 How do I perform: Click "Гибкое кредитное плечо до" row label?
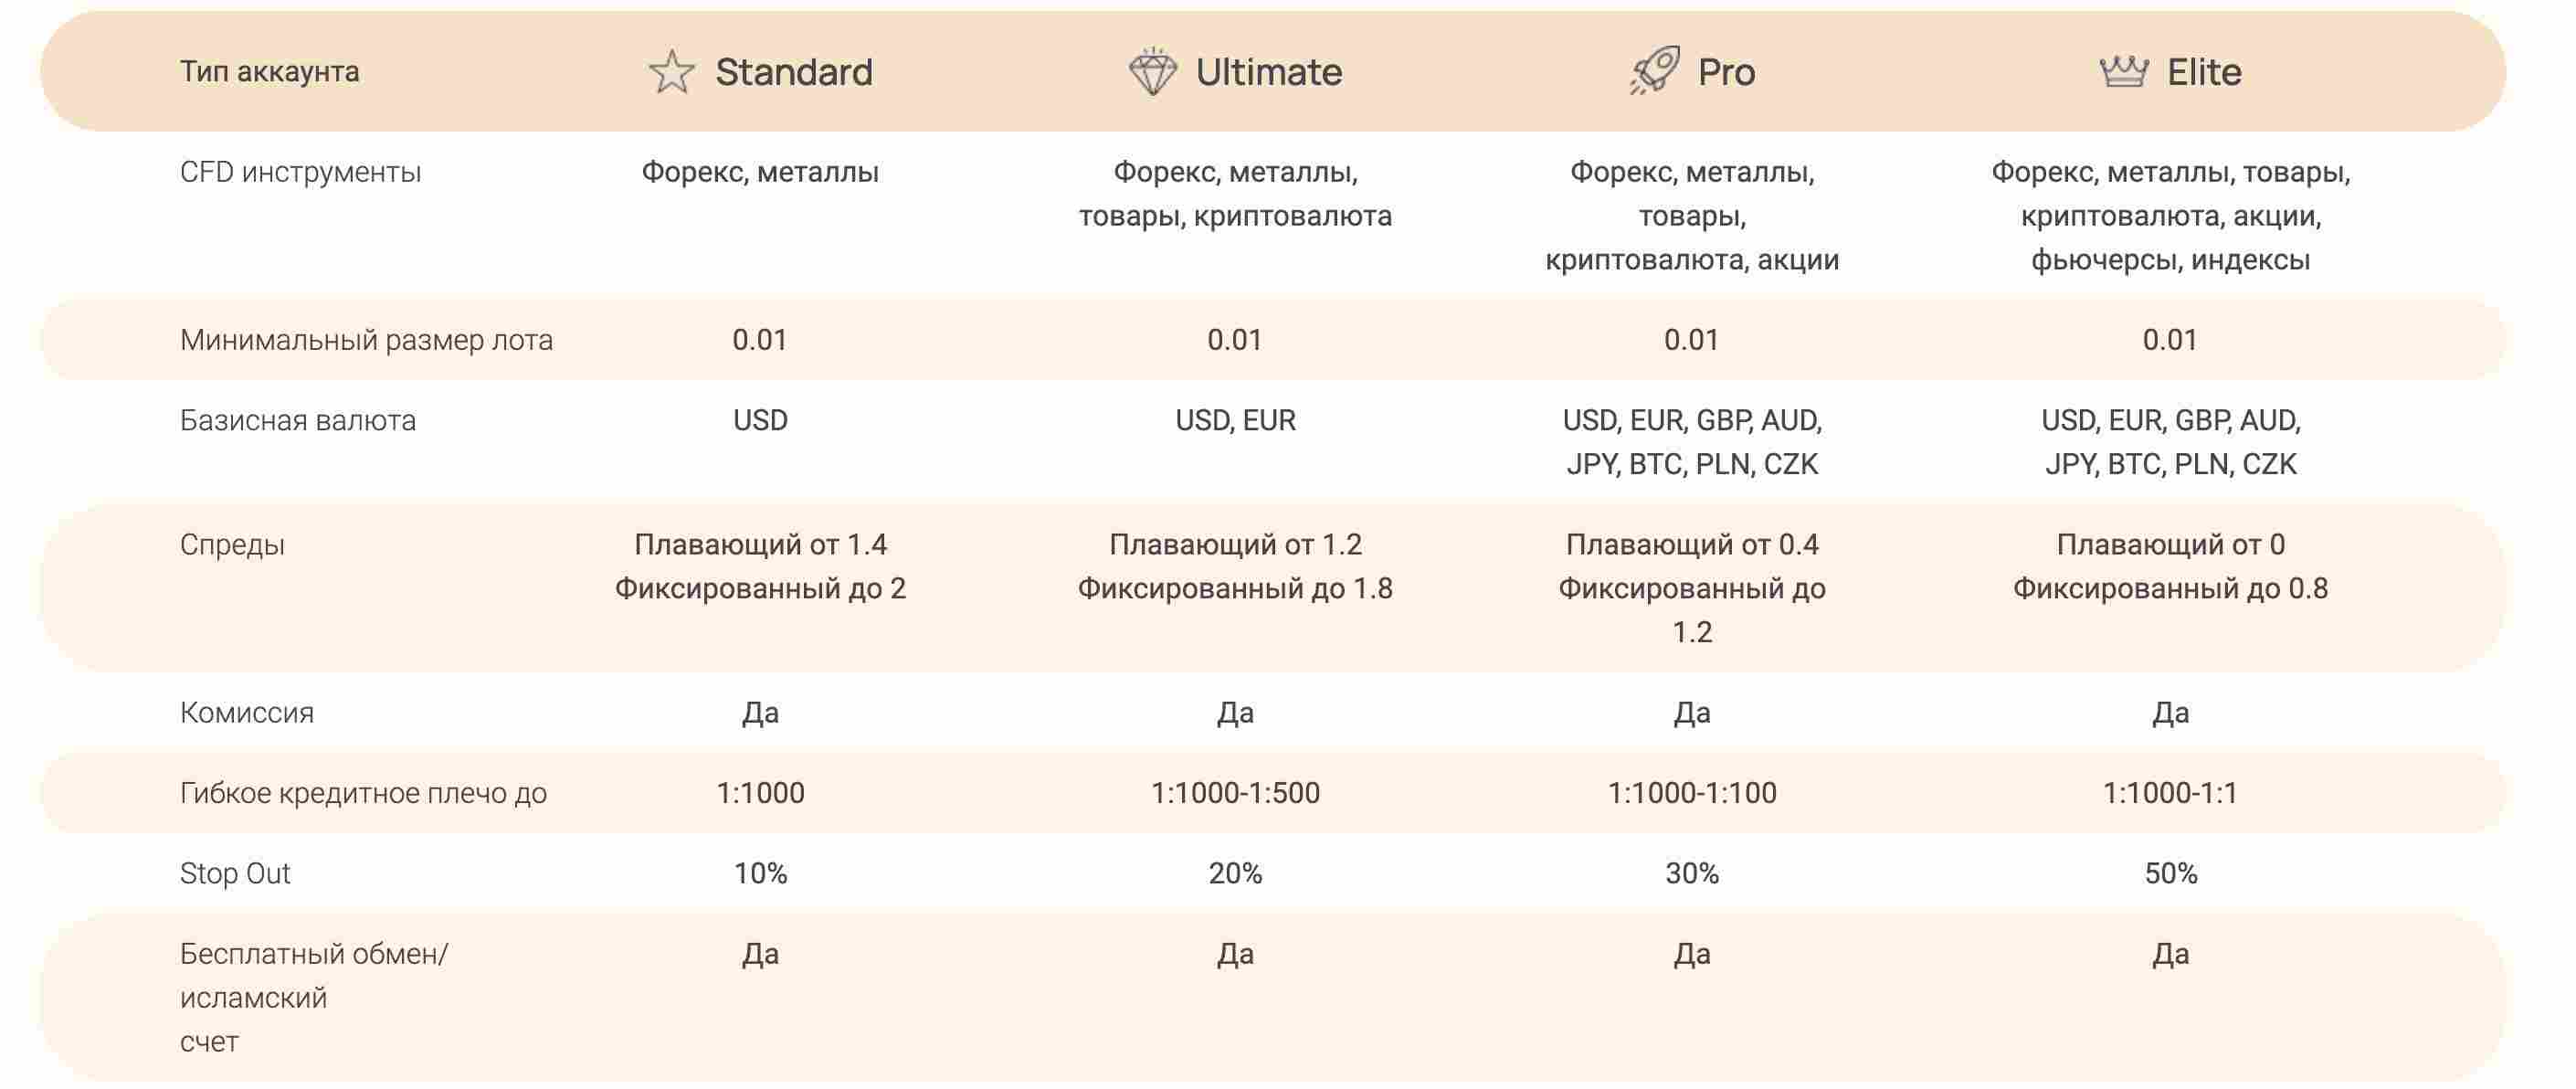(363, 793)
